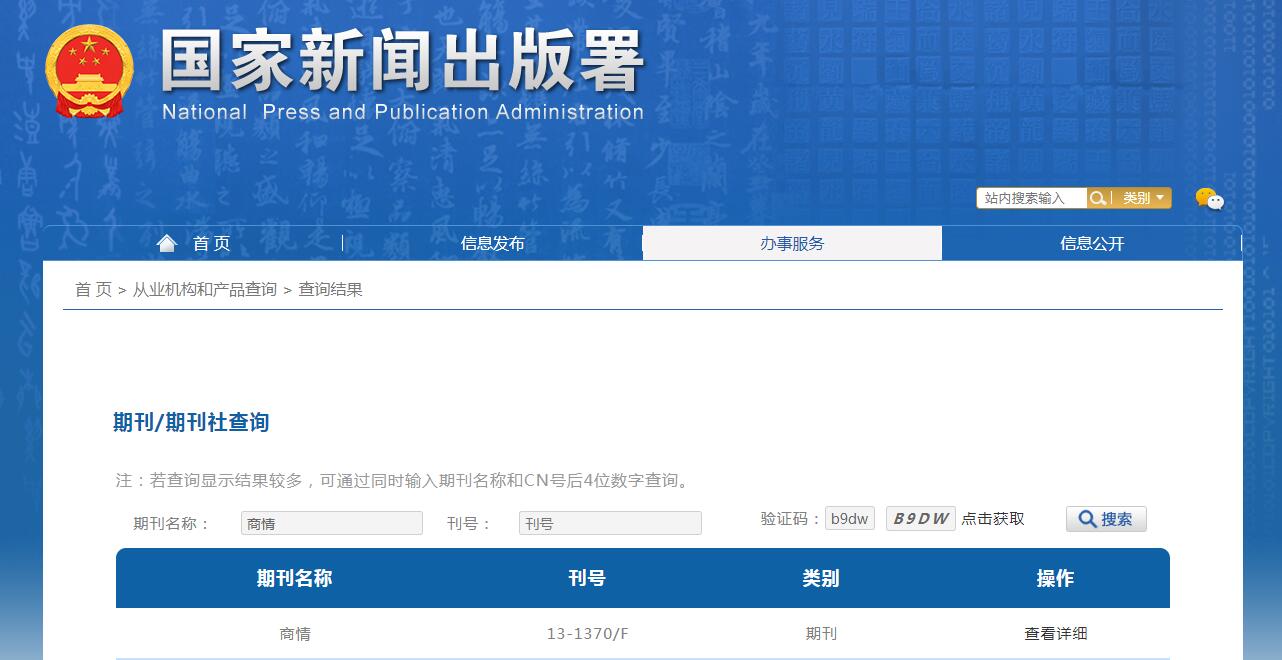Screen dimensions: 1282x660
Task: Select the 办事服务 menu item
Action: pos(792,242)
